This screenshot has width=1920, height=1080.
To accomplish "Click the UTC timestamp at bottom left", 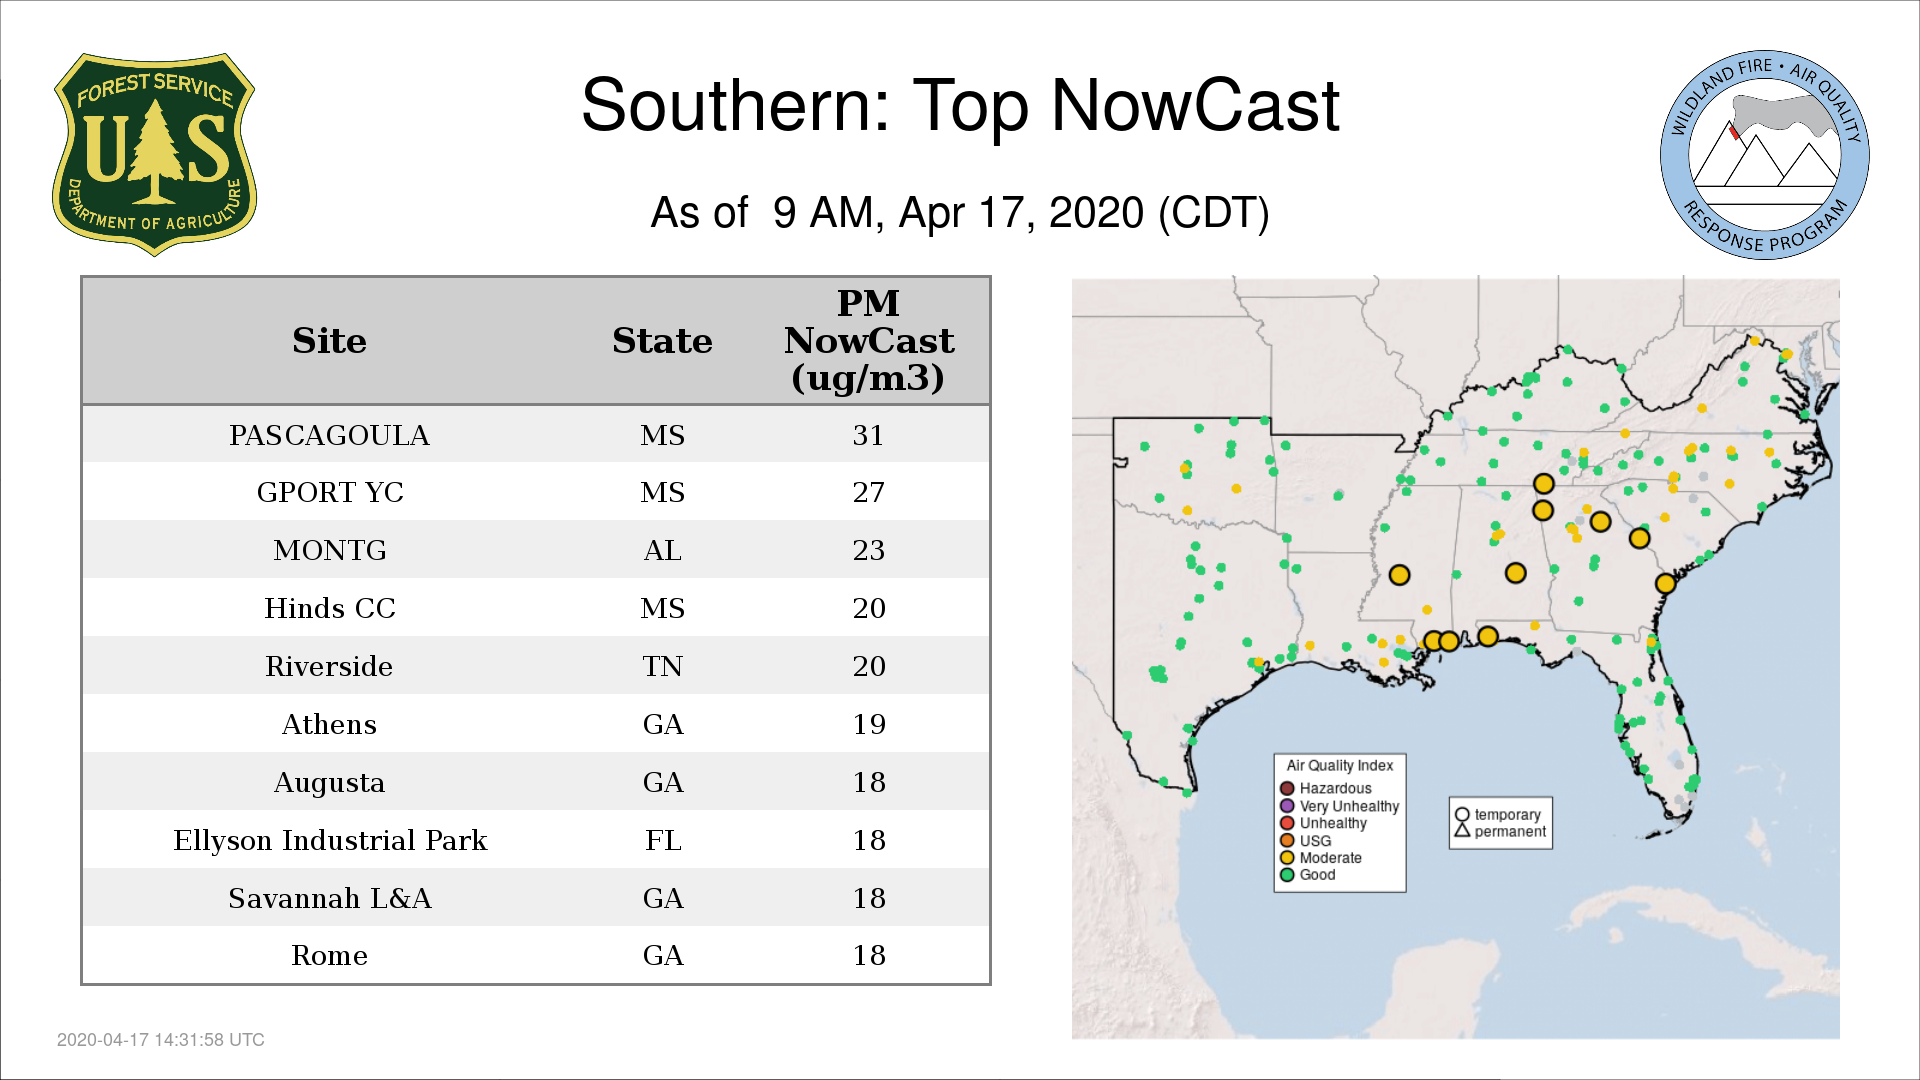I will pyautogui.click(x=160, y=1040).
